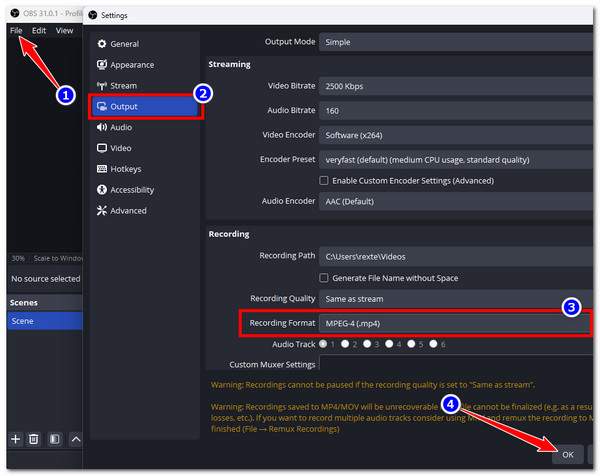This screenshot has width=600, height=476.
Task: Click the Custom Muxer Settings field
Action: 456,364
